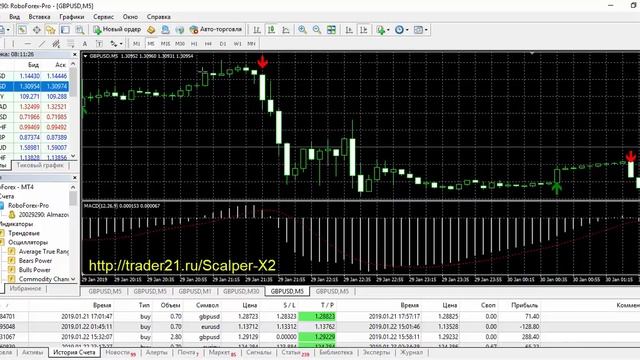Open the GBPUSD,M30 chart tab
The height and width of the screenshot is (360, 640).
pyautogui.click(x=241, y=291)
